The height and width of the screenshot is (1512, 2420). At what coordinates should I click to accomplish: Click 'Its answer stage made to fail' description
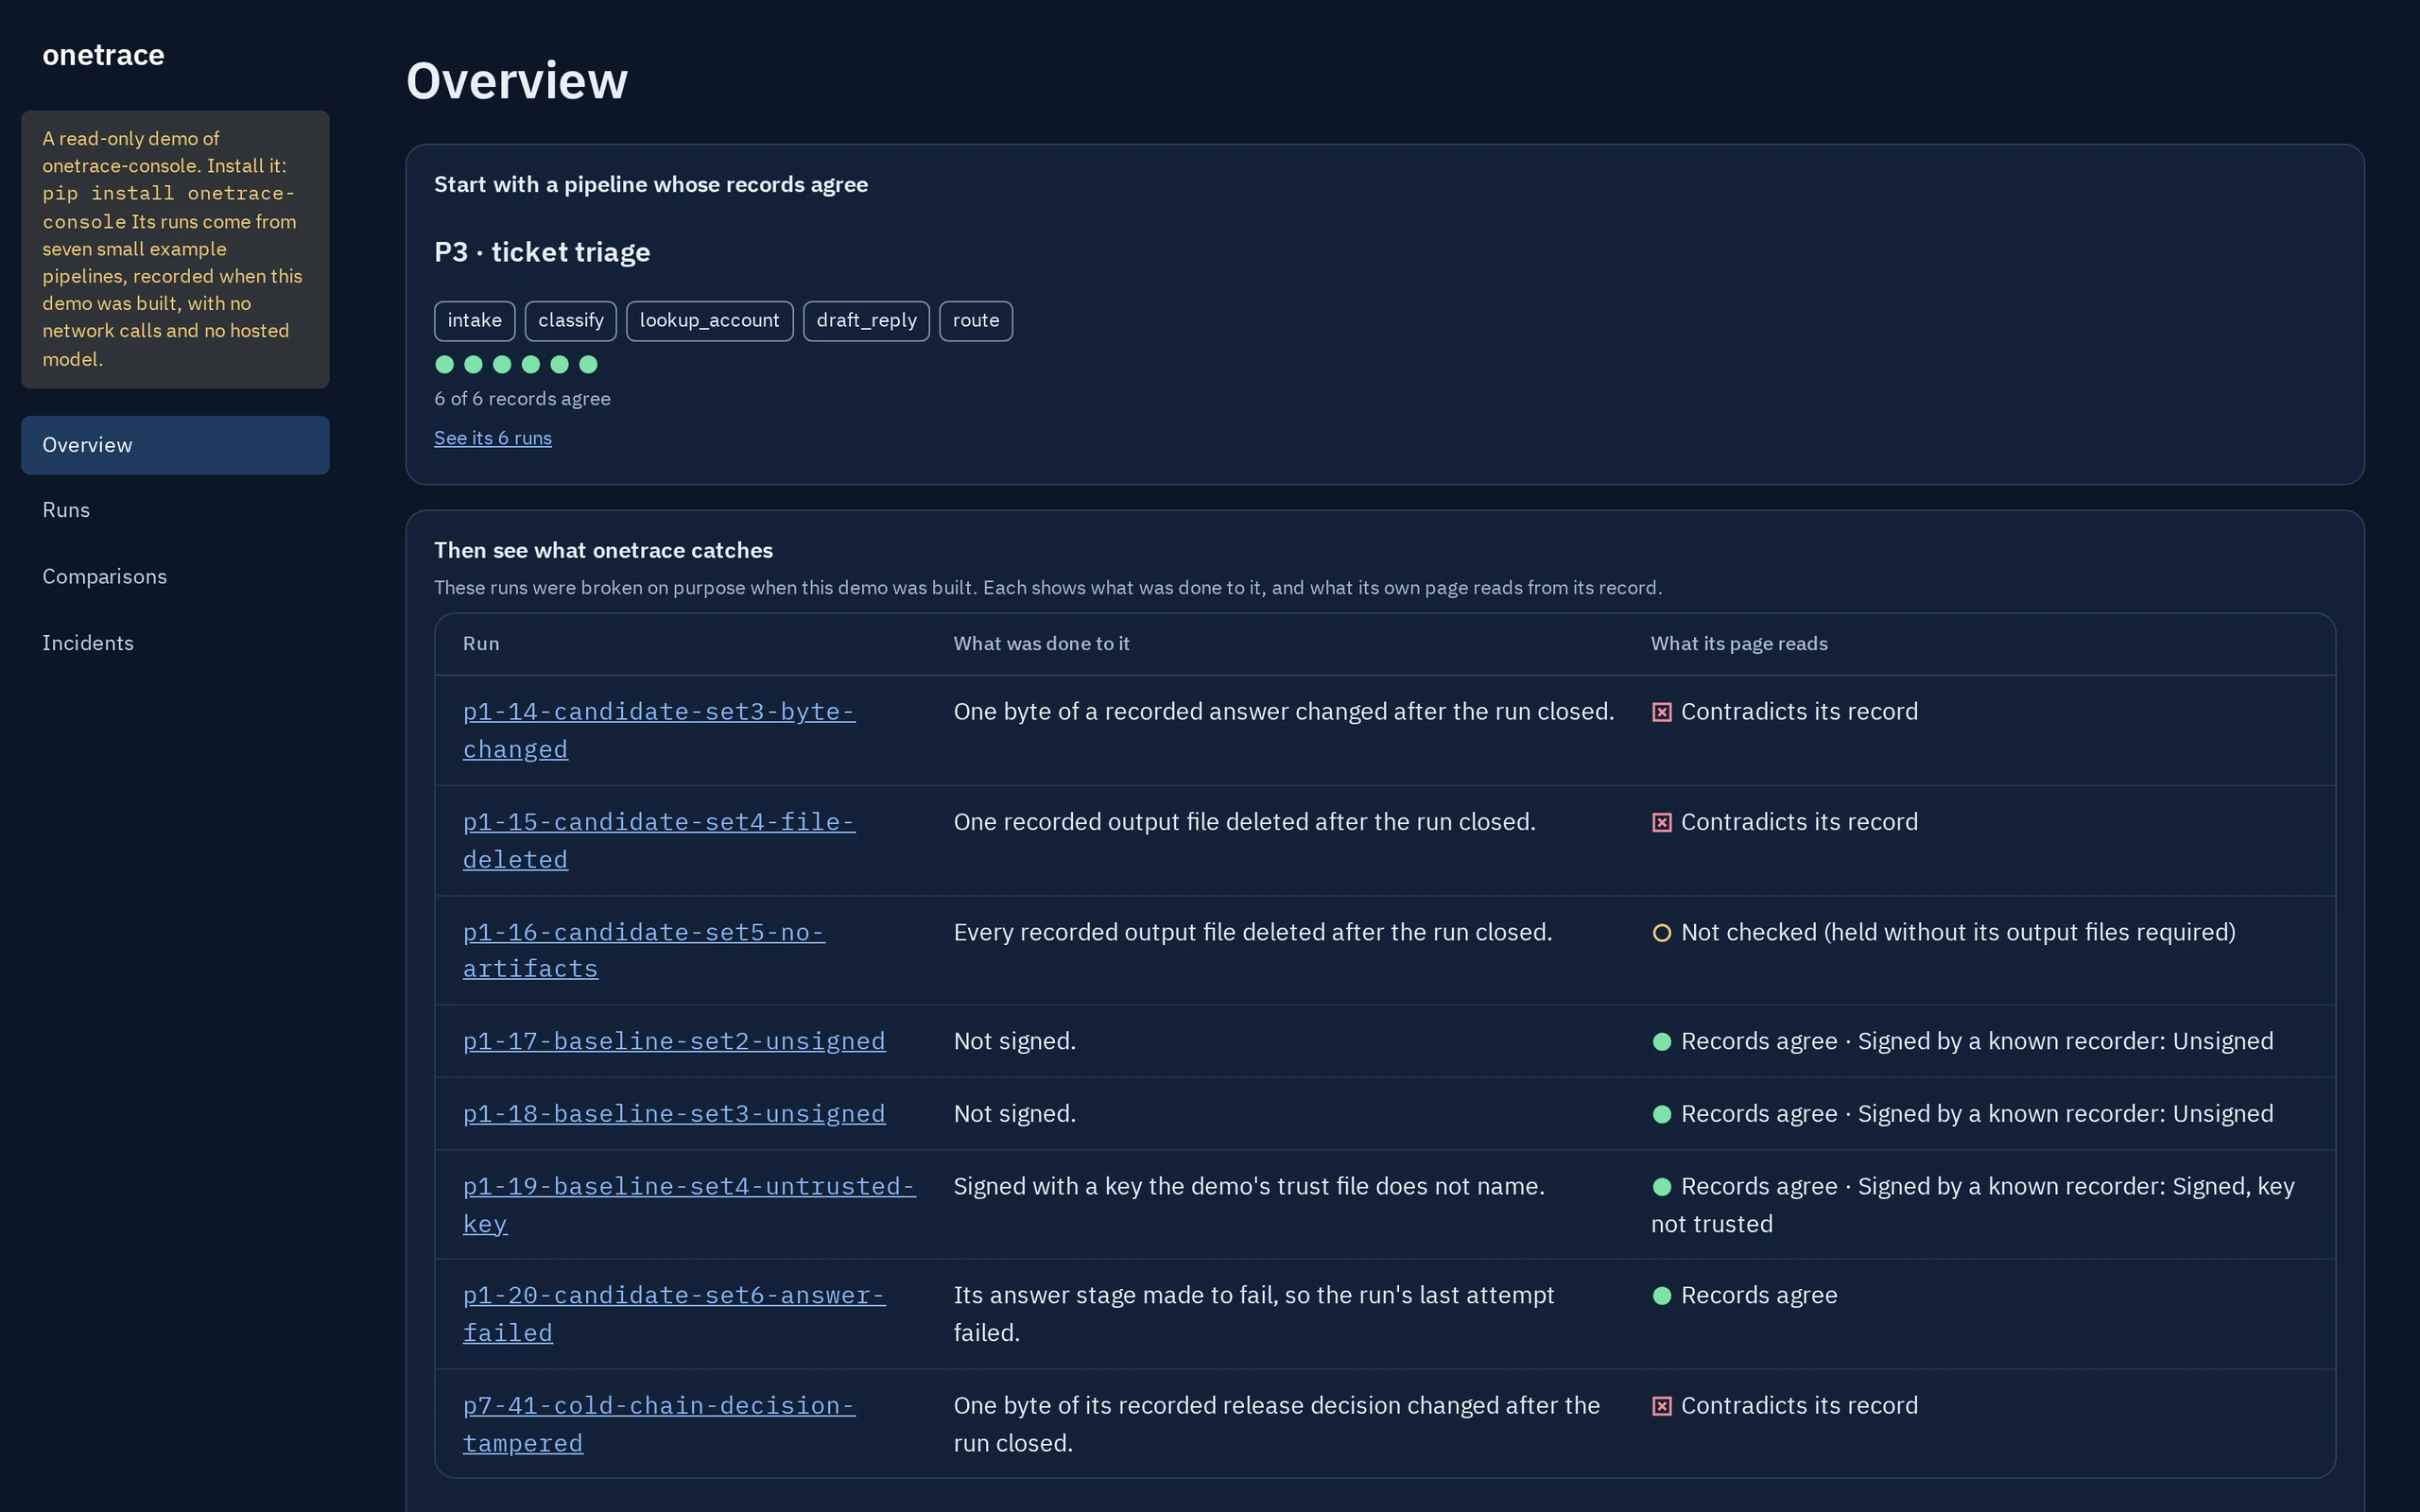(x=1254, y=1314)
